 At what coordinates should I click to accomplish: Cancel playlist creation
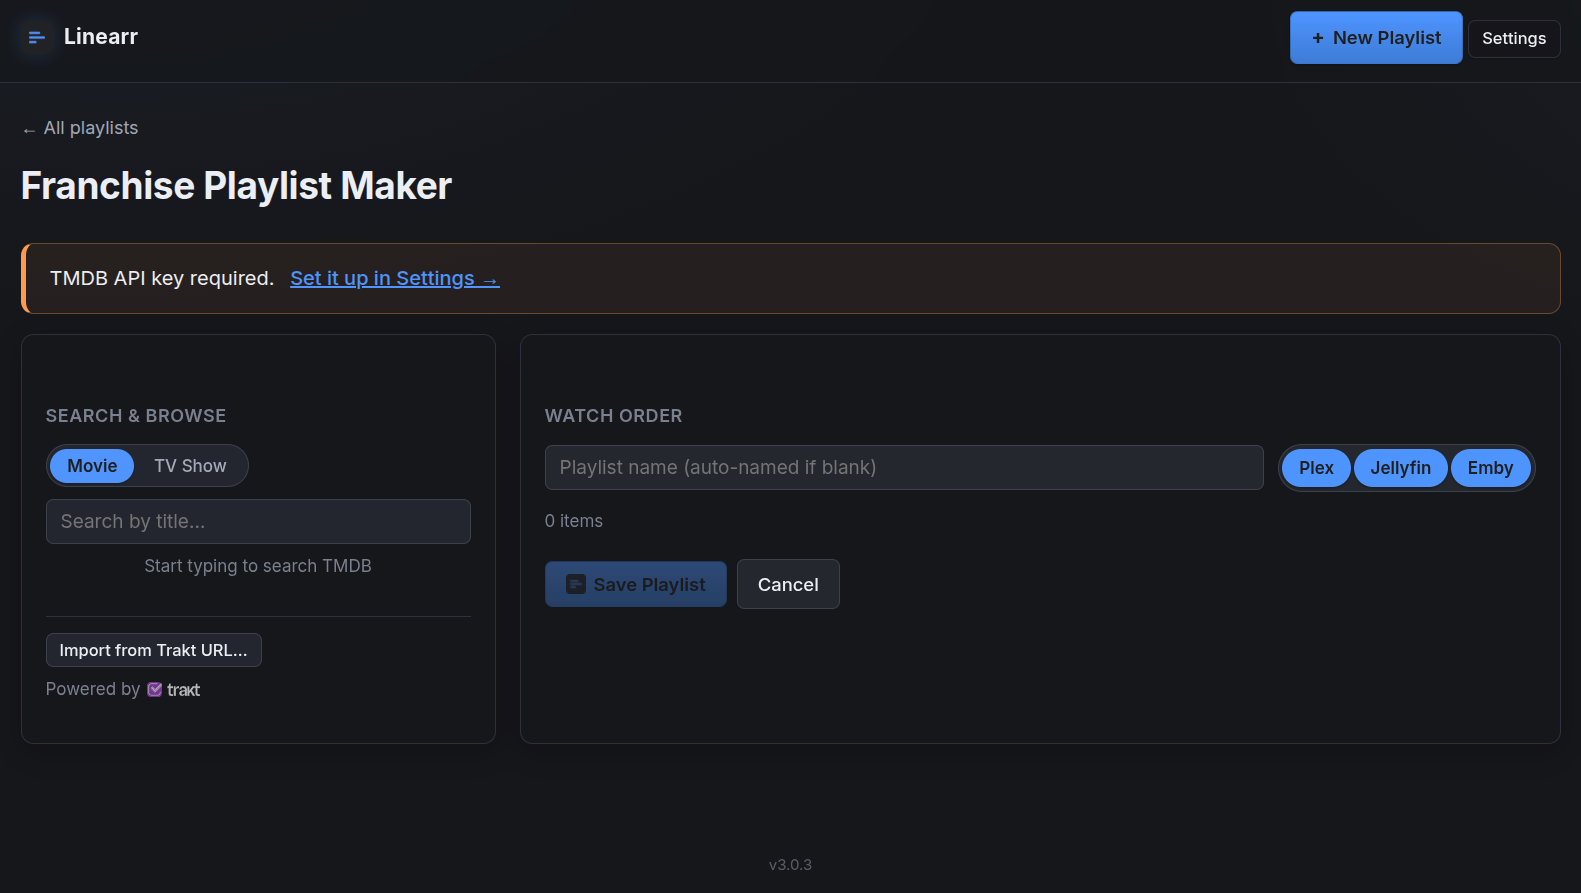point(788,584)
